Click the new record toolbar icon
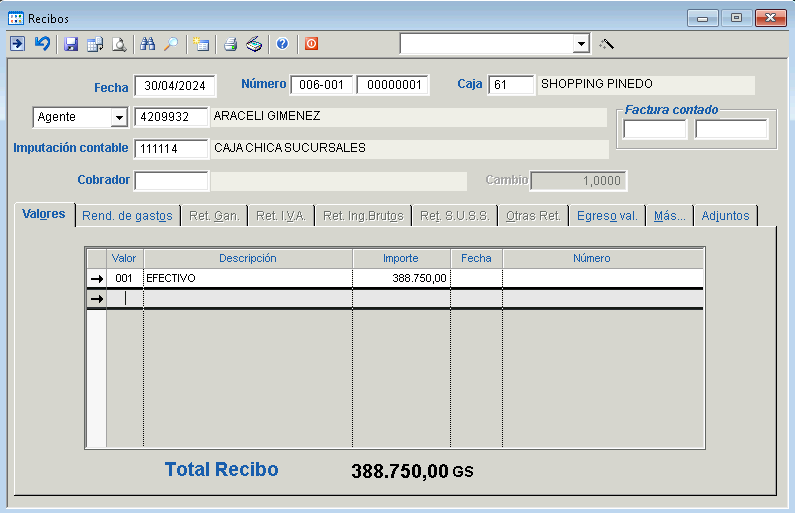Image resolution: width=795 pixels, height=513 pixels. click(201, 44)
